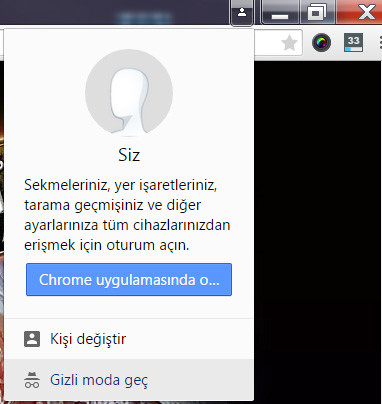Close the Chrome window
Image resolution: width=382 pixels, height=404 pixels.
tap(359, 12)
